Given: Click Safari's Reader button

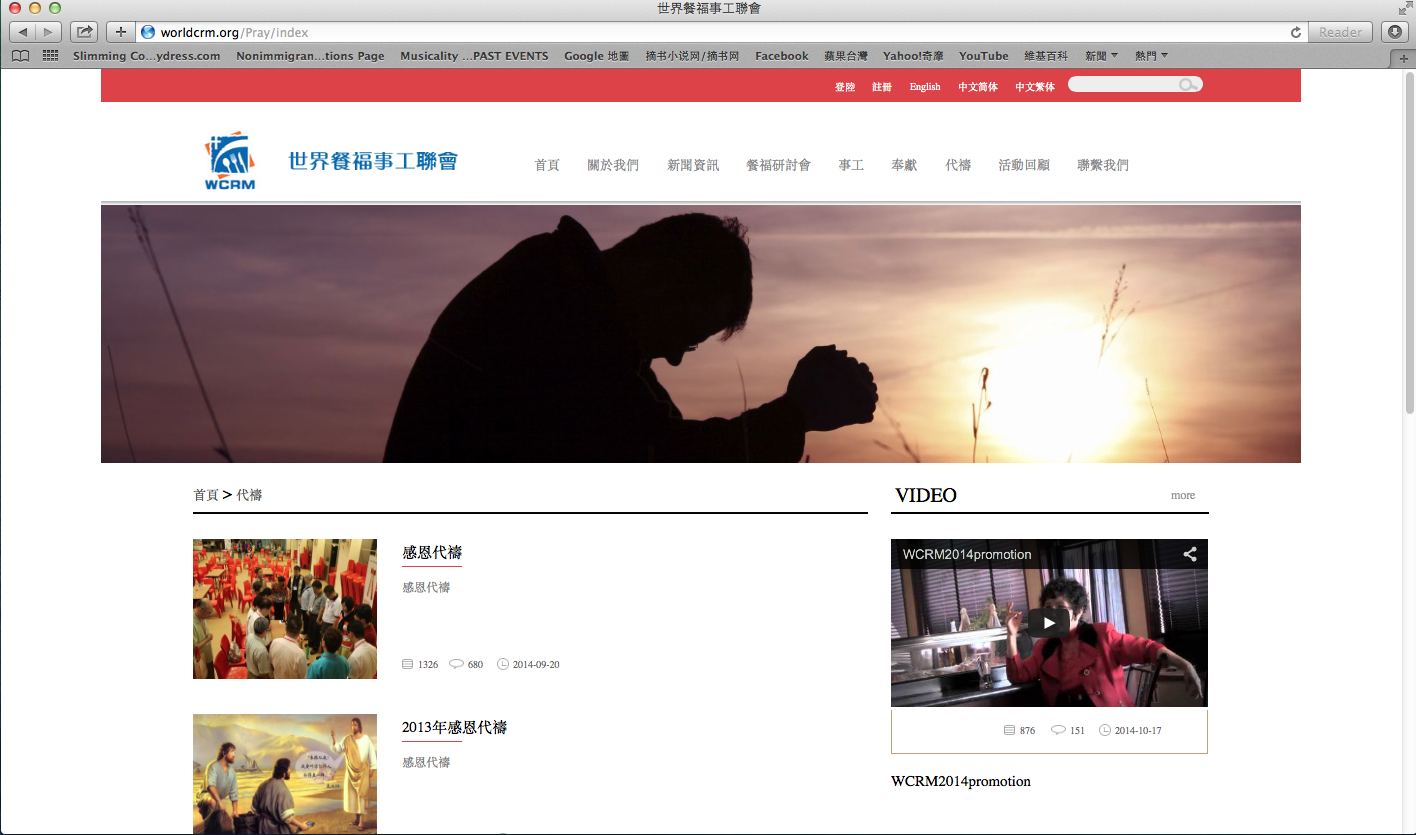Looking at the screenshot, I should pyautogui.click(x=1340, y=32).
